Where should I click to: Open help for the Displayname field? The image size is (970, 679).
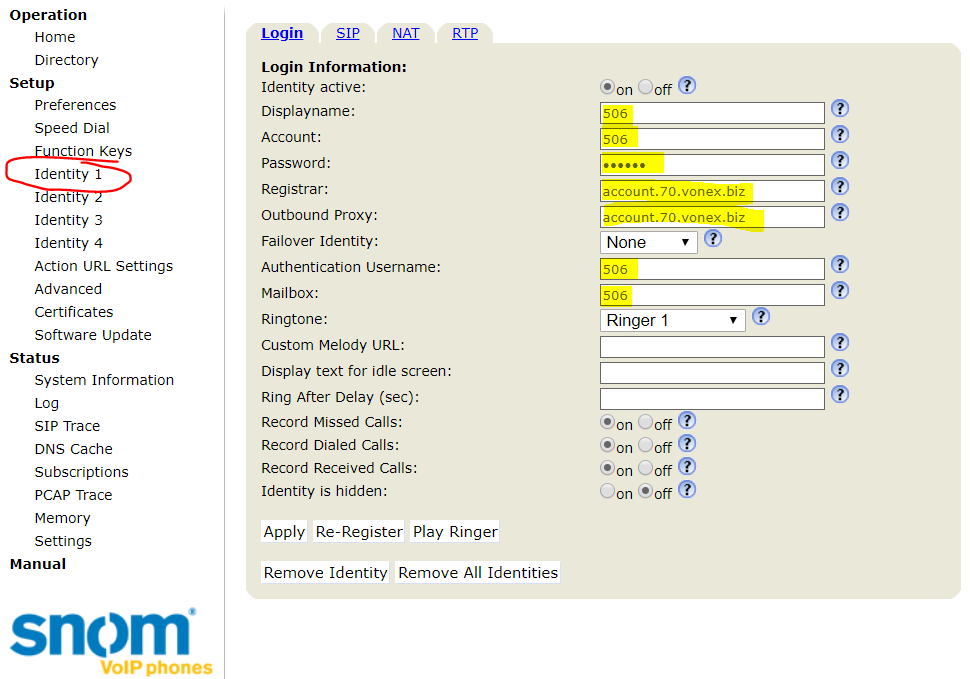point(840,108)
